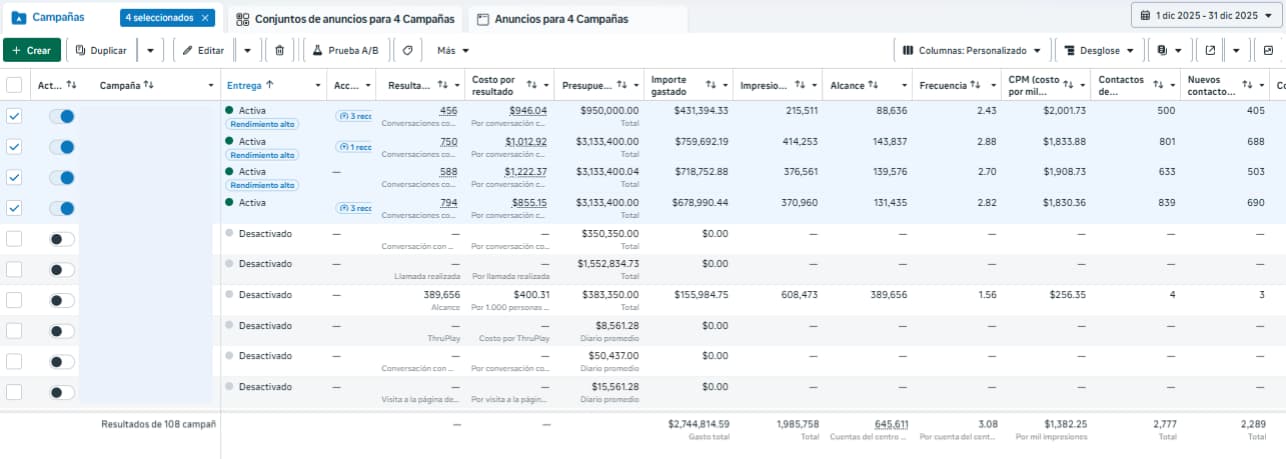Delete selected campaigns with the trash icon
This screenshot has height=459, width=1286.
pos(279,50)
